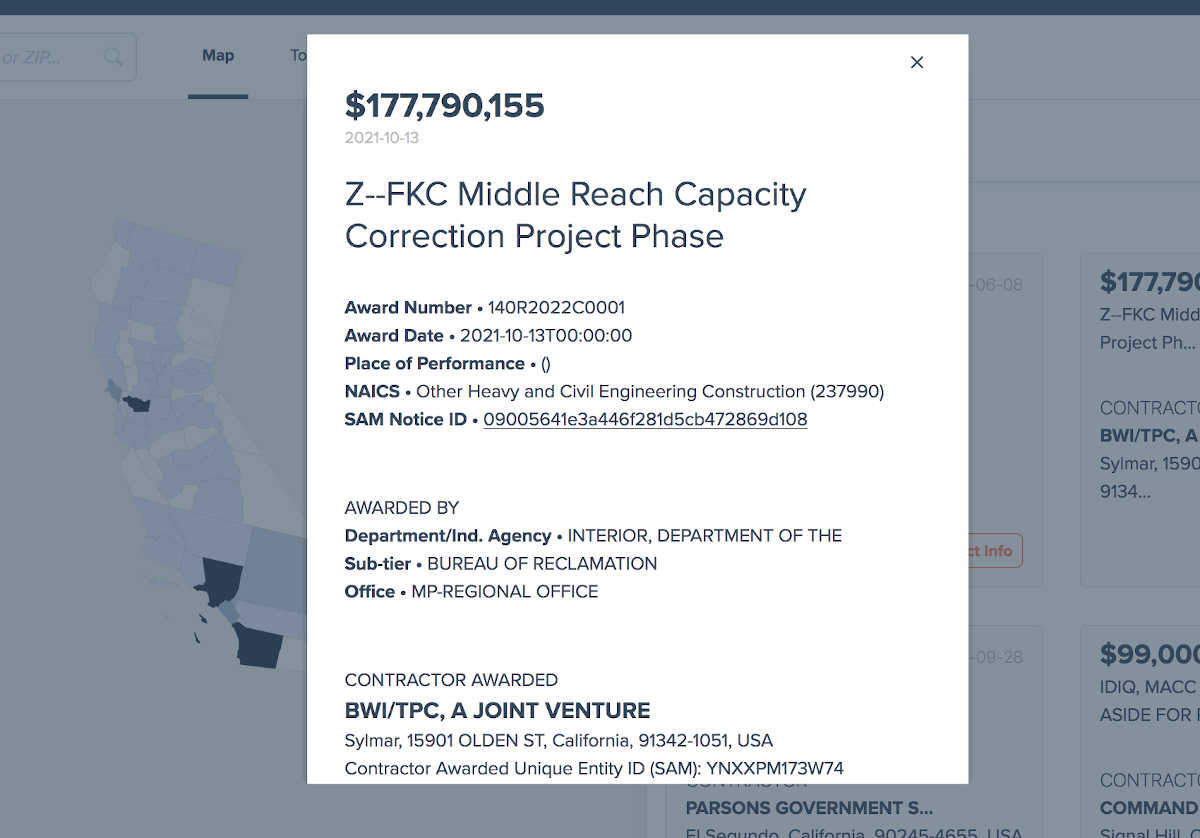Open the SAM Notice ID link
Image resolution: width=1200 pixels, height=838 pixels.
(645, 420)
